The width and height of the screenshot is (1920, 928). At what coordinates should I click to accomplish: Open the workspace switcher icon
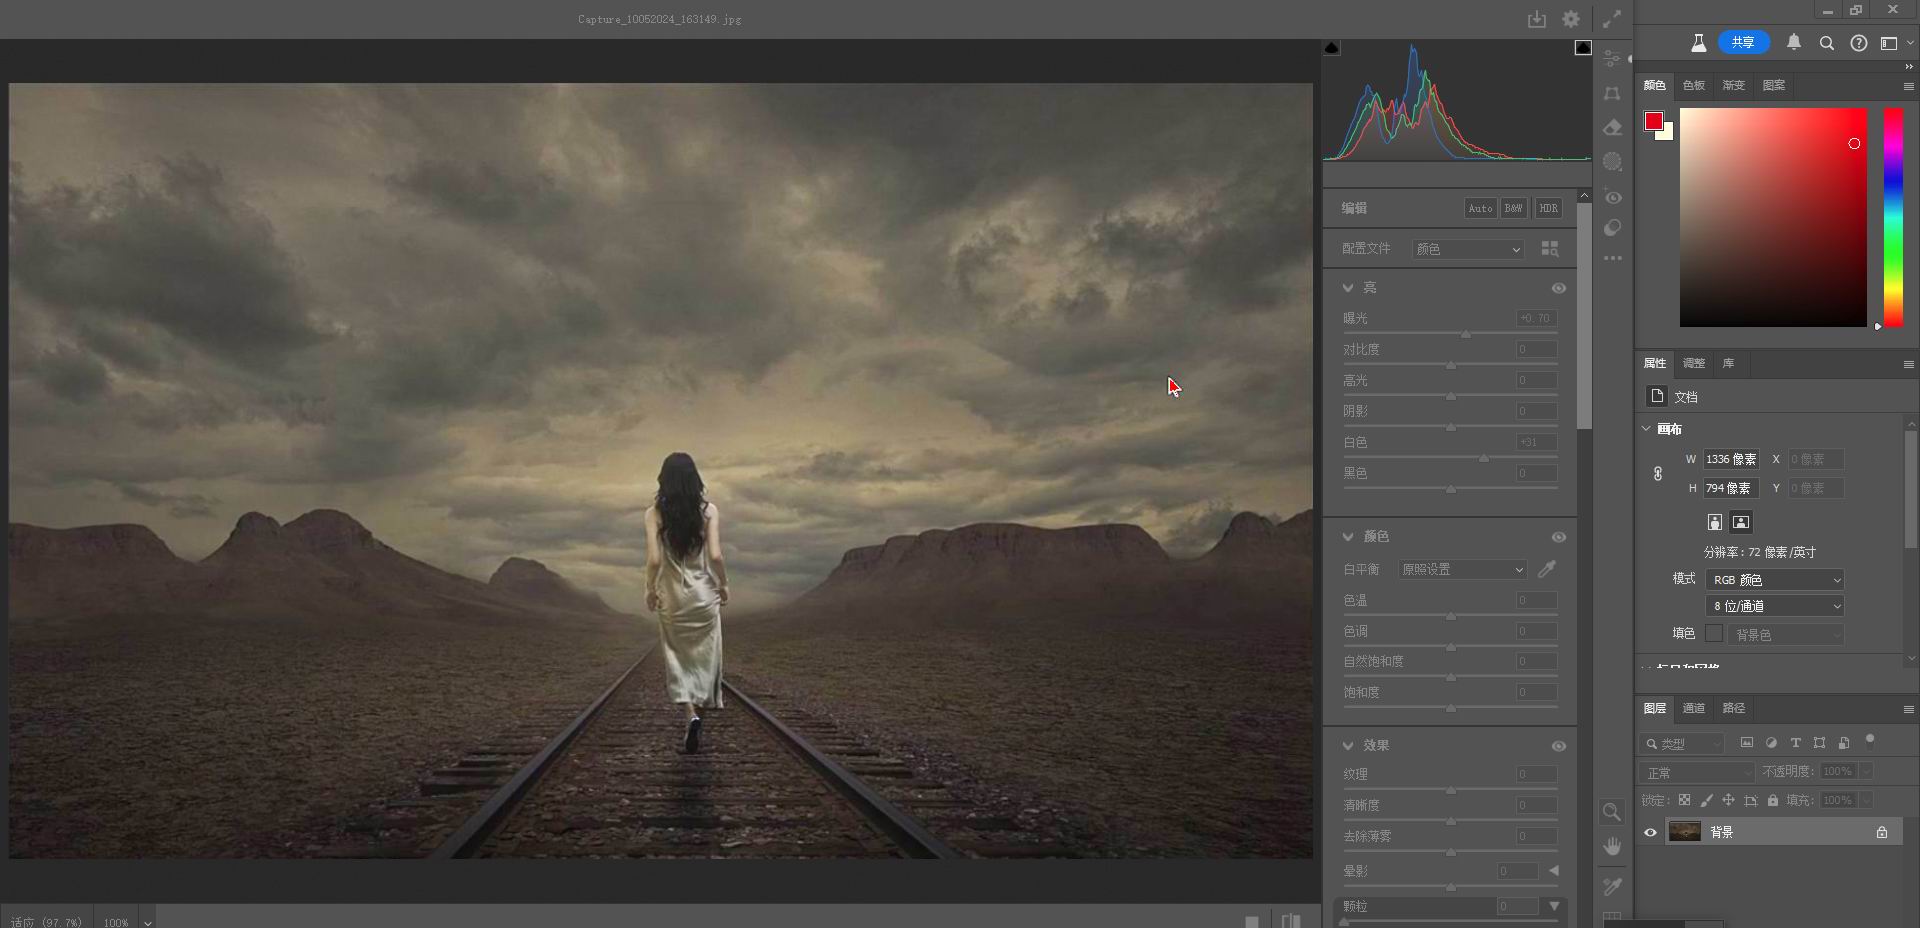point(1889,43)
